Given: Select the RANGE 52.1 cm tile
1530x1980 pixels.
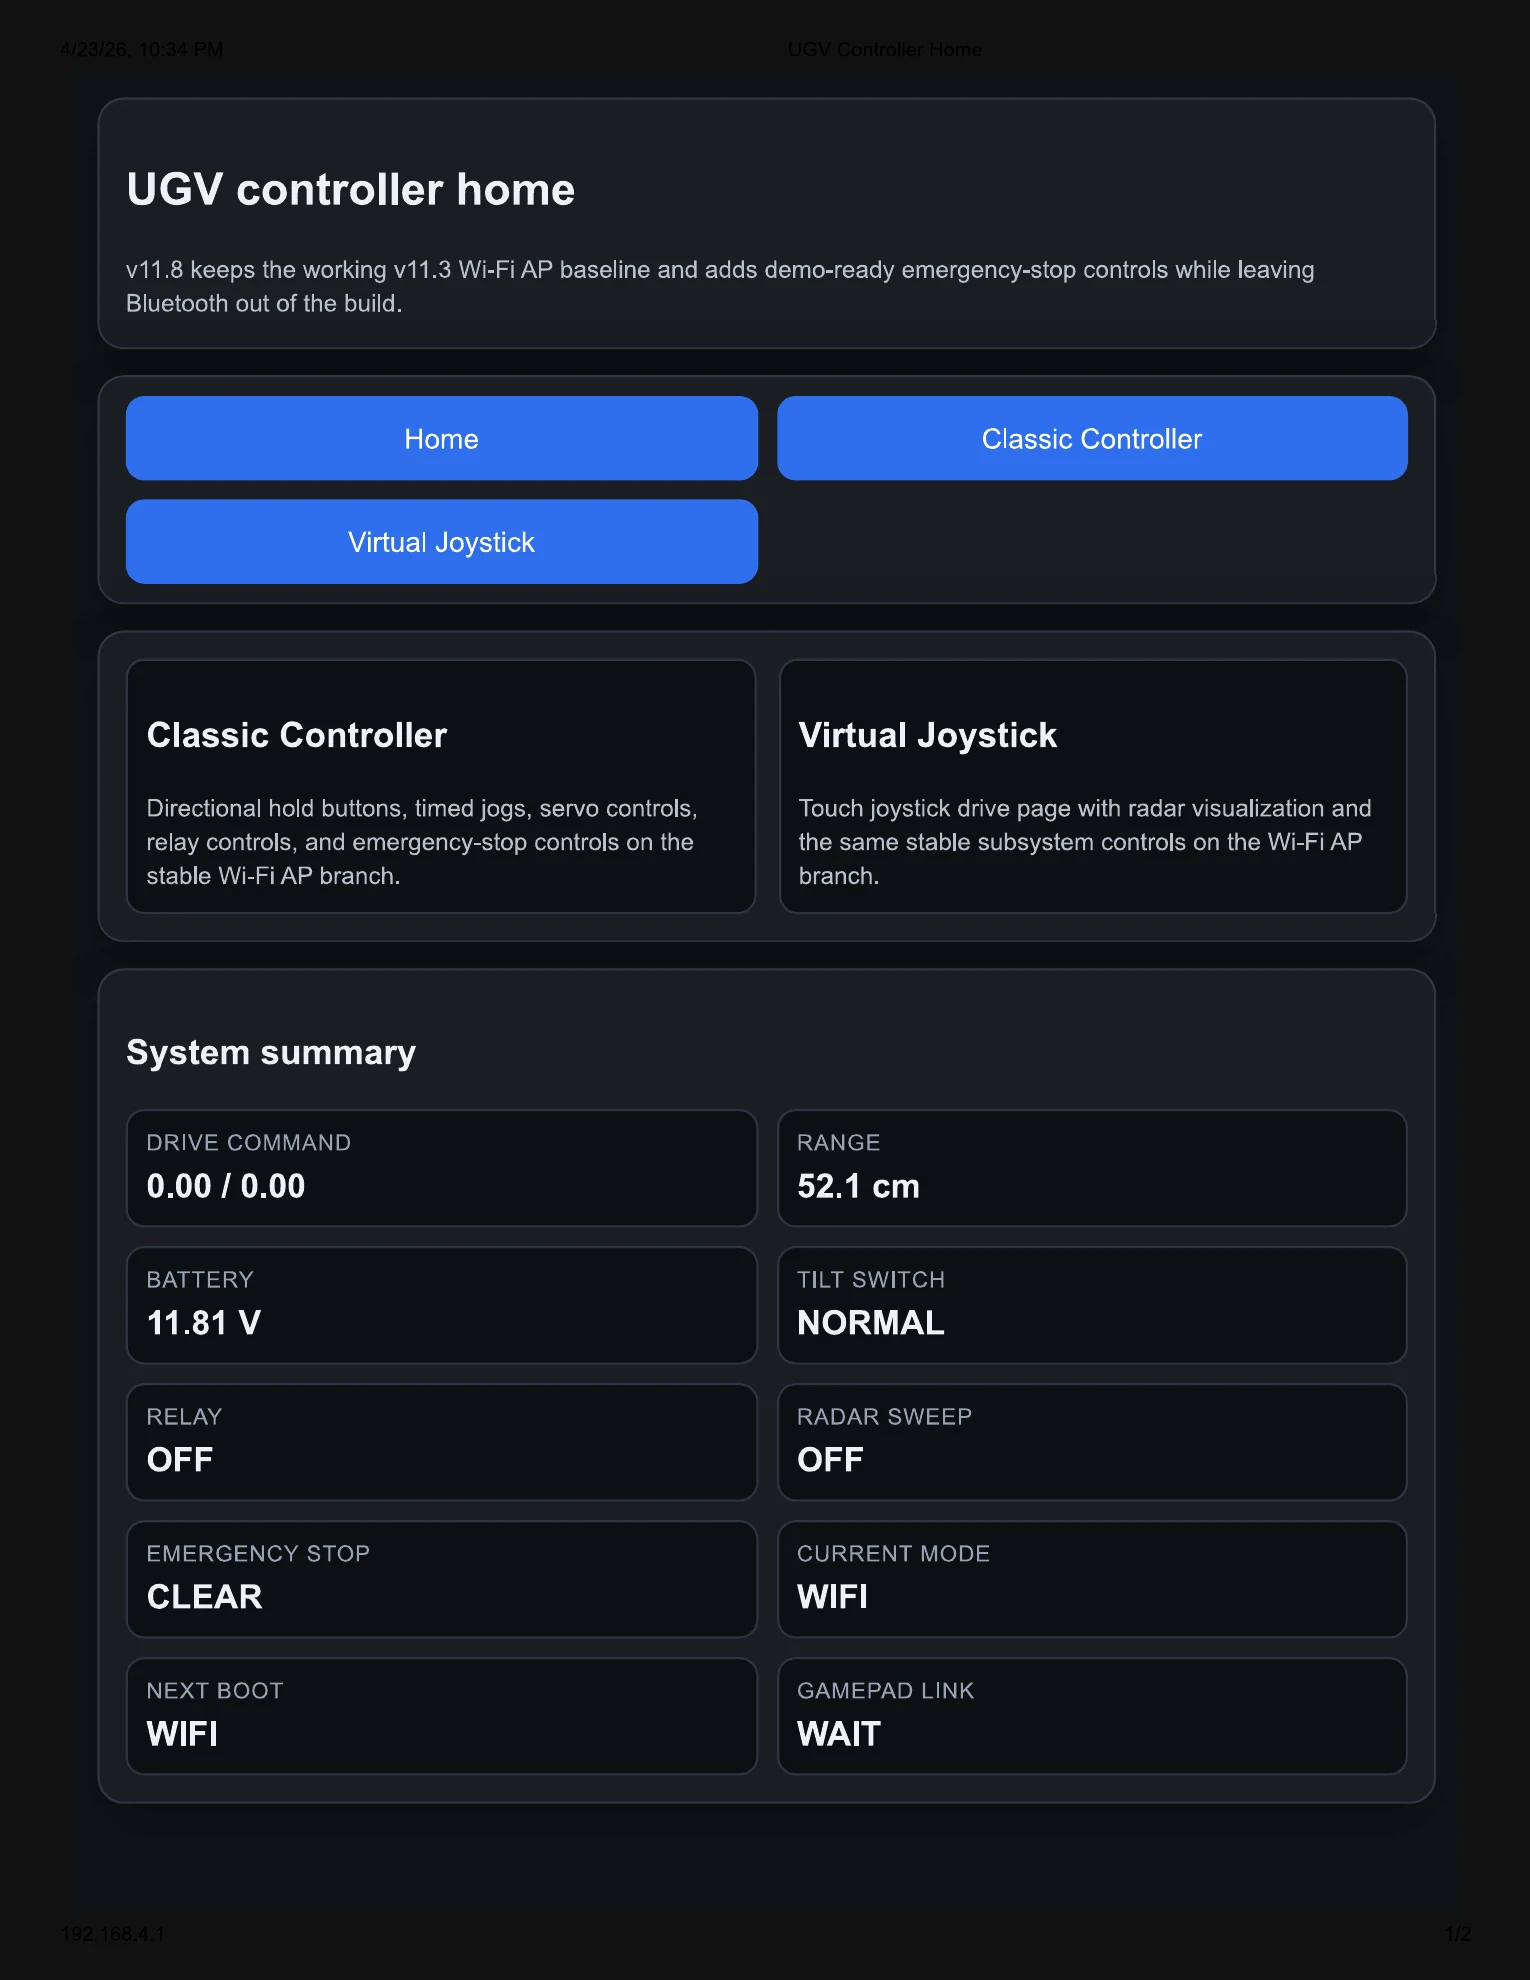Looking at the screenshot, I should tap(1091, 1168).
